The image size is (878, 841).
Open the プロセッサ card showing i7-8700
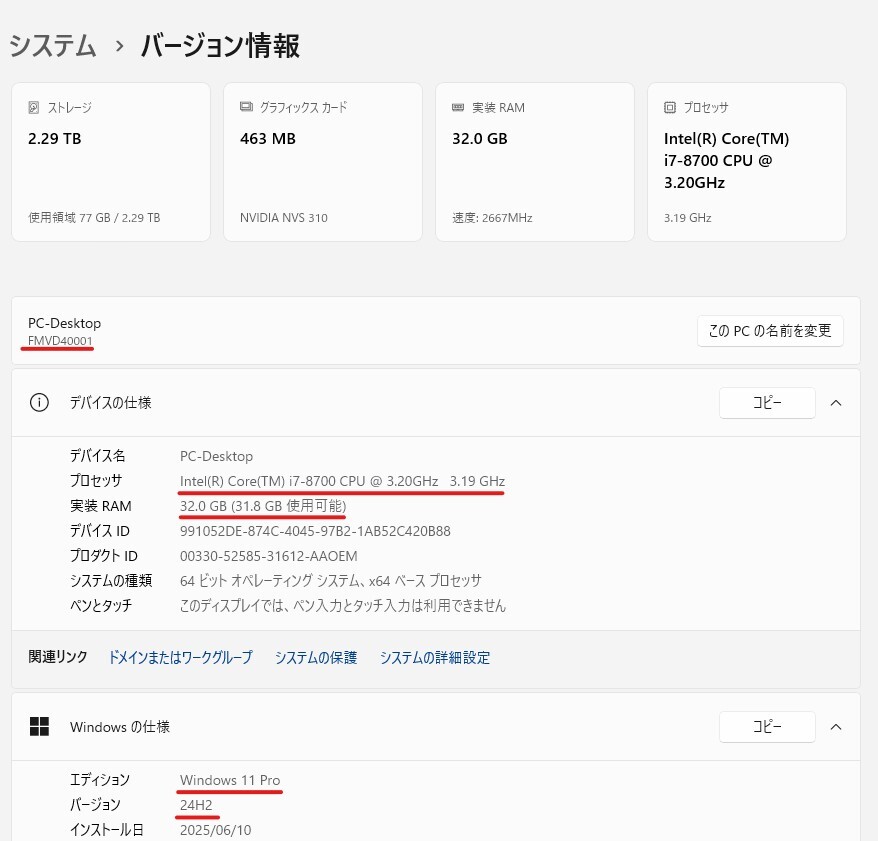coord(747,162)
